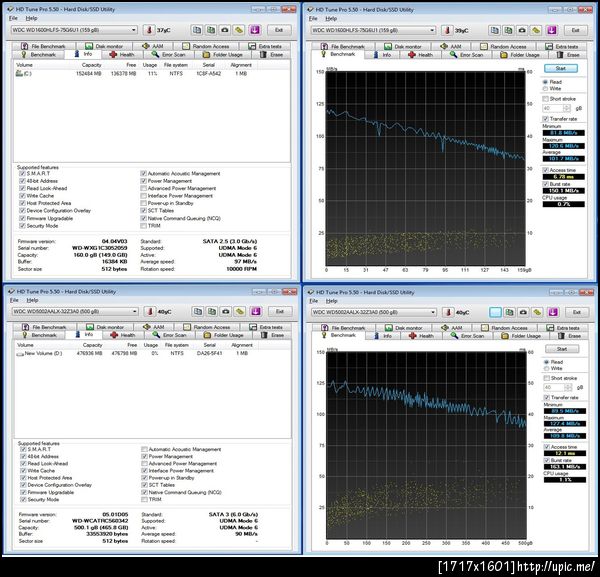This screenshot has width=600, height=577.
Task: Click Capacity column header in WD1600 Info window
Action: click(91, 65)
